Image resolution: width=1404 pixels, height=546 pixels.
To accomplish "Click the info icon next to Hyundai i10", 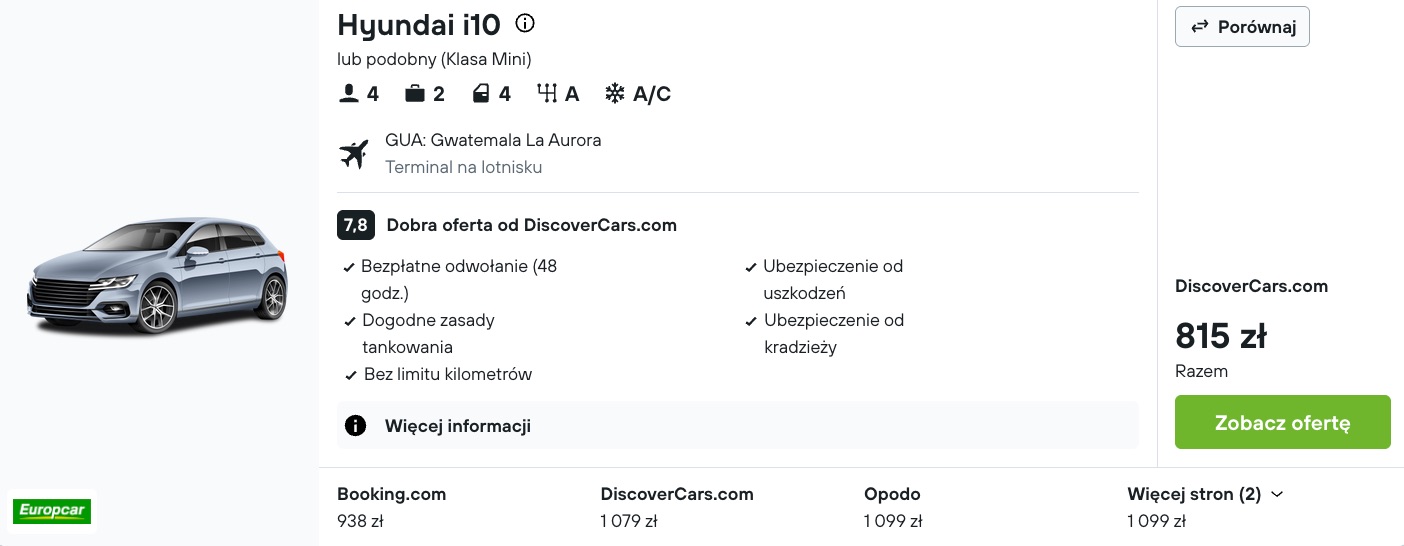I will pyautogui.click(x=525, y=23).
